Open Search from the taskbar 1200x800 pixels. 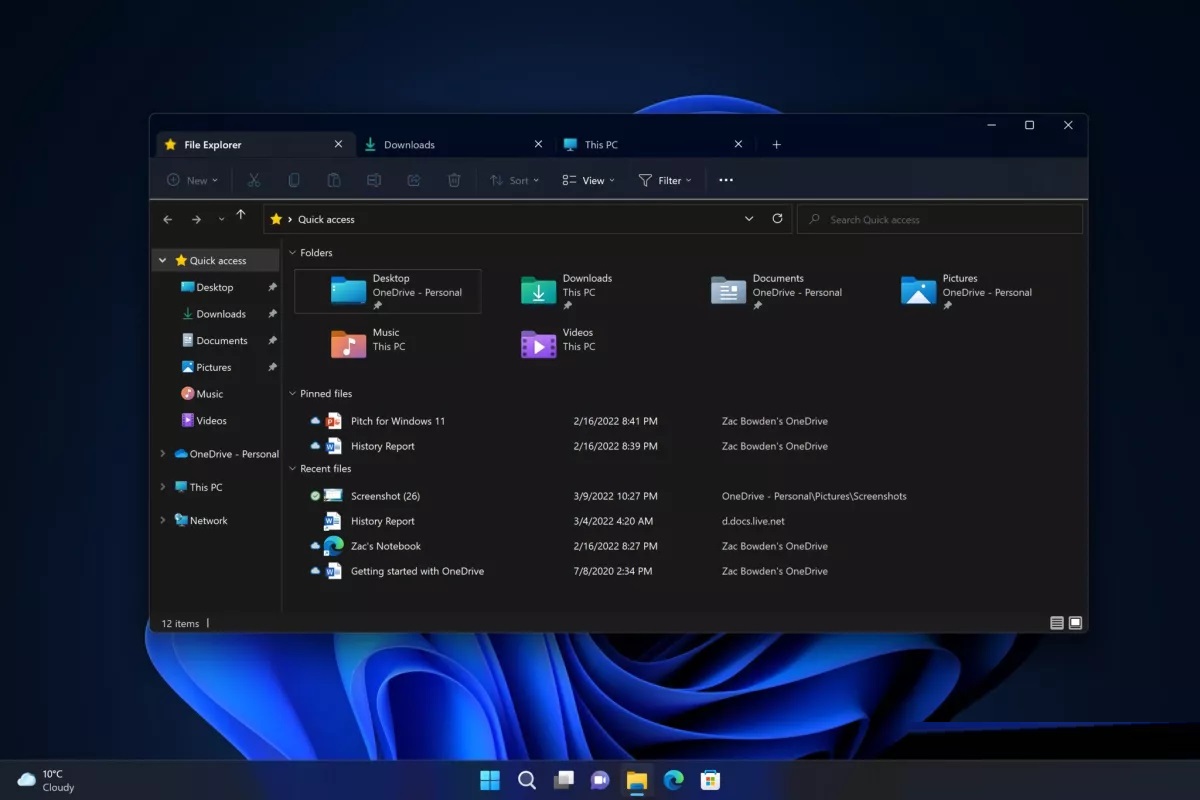[527, 780]
